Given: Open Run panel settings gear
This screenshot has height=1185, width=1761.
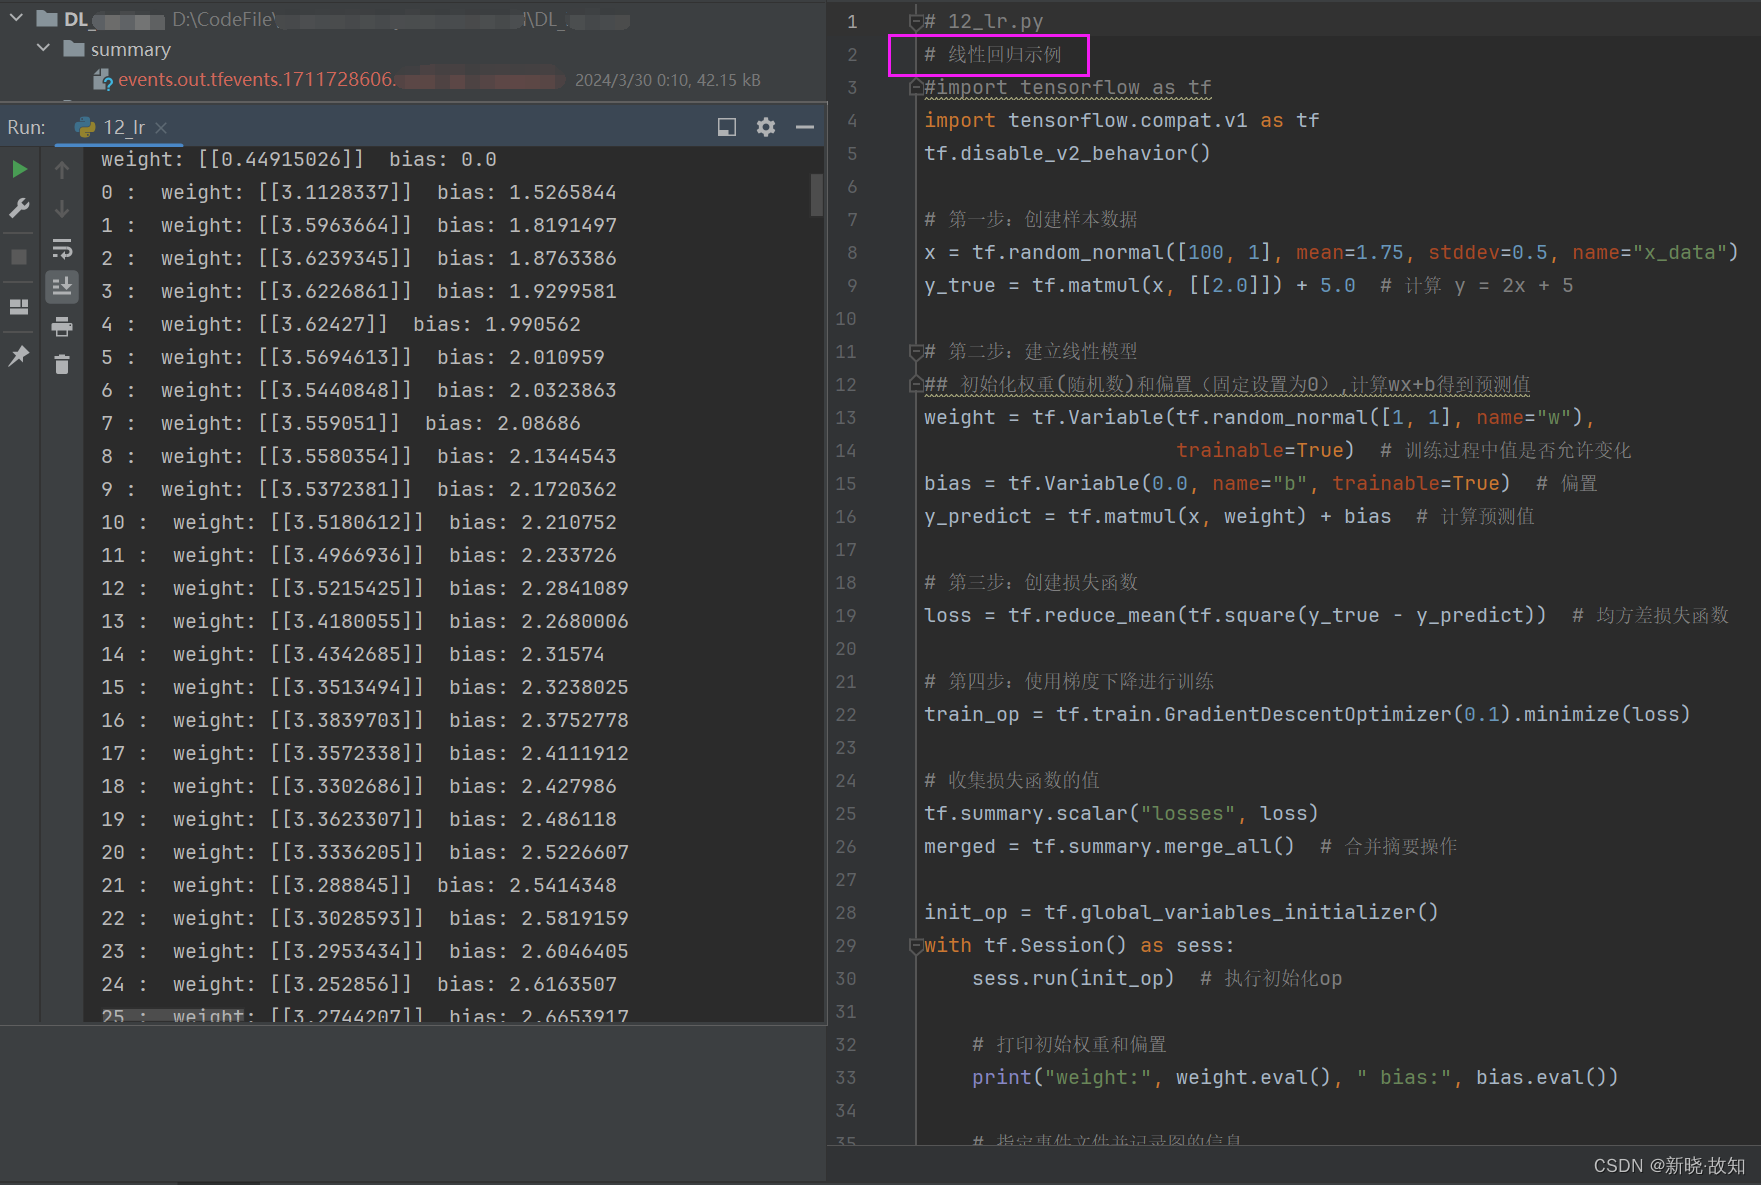Looking at the screenshot, I should (x=766, y=127).
